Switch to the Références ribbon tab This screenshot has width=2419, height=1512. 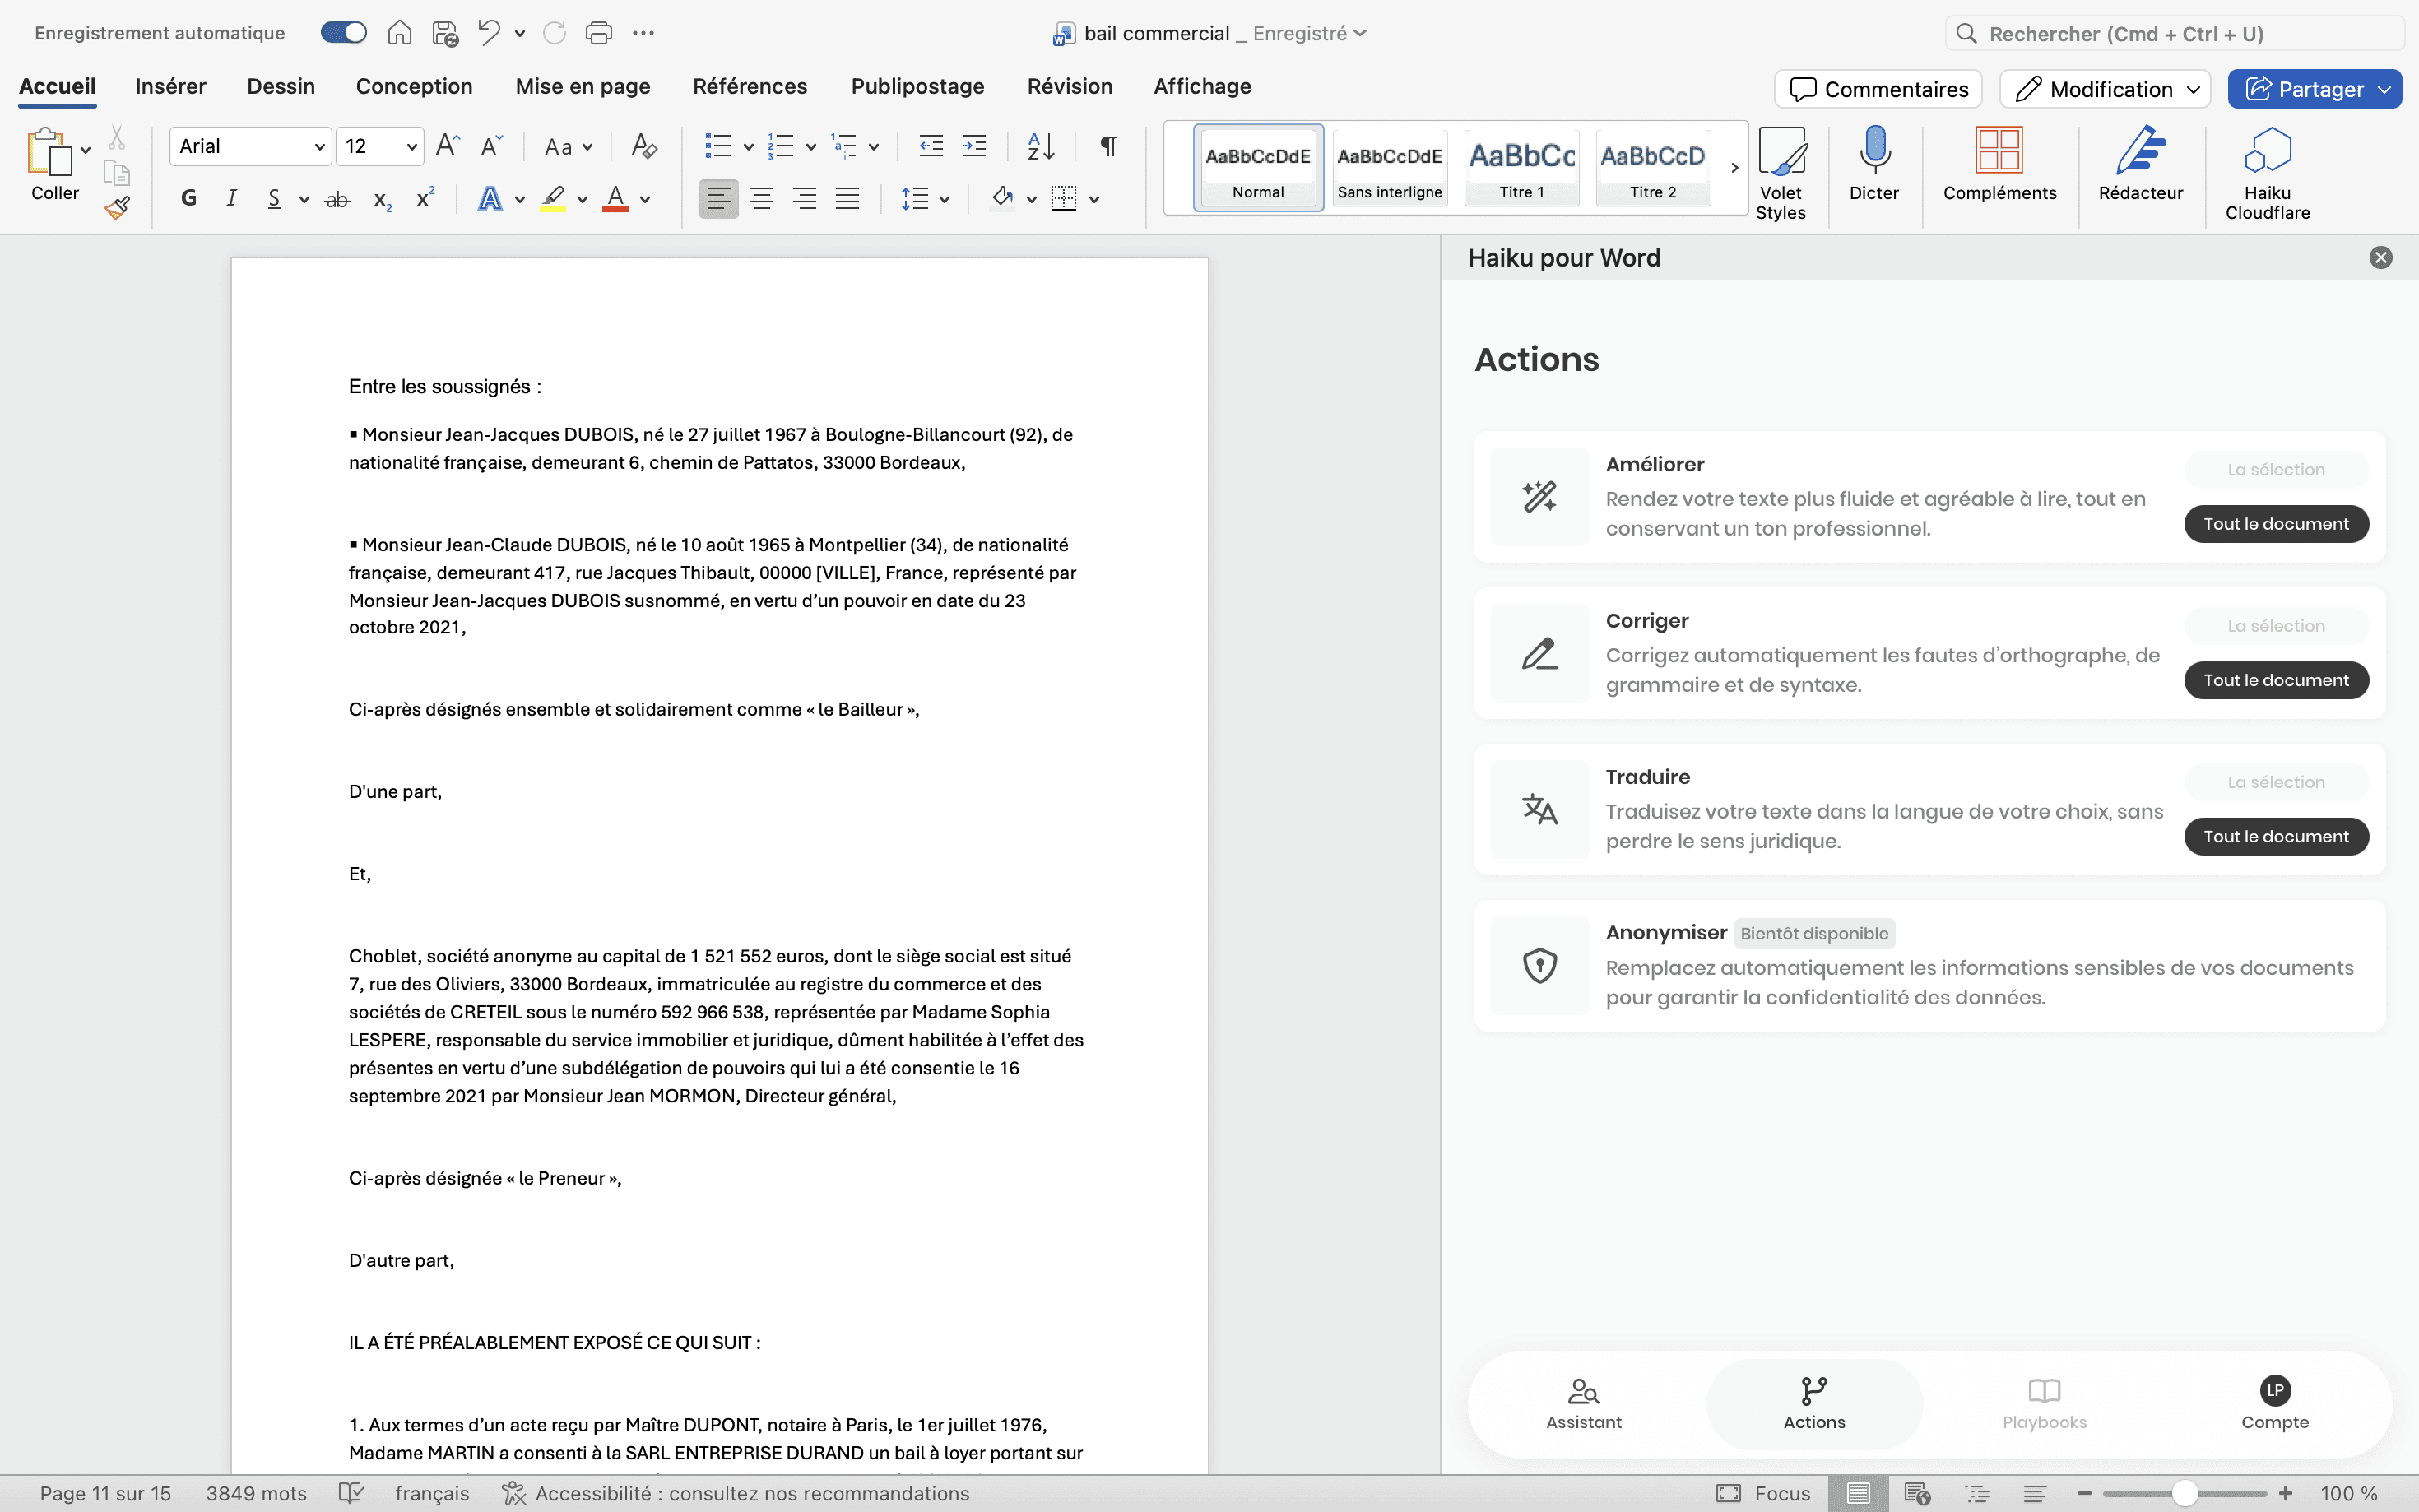point(749,87)
